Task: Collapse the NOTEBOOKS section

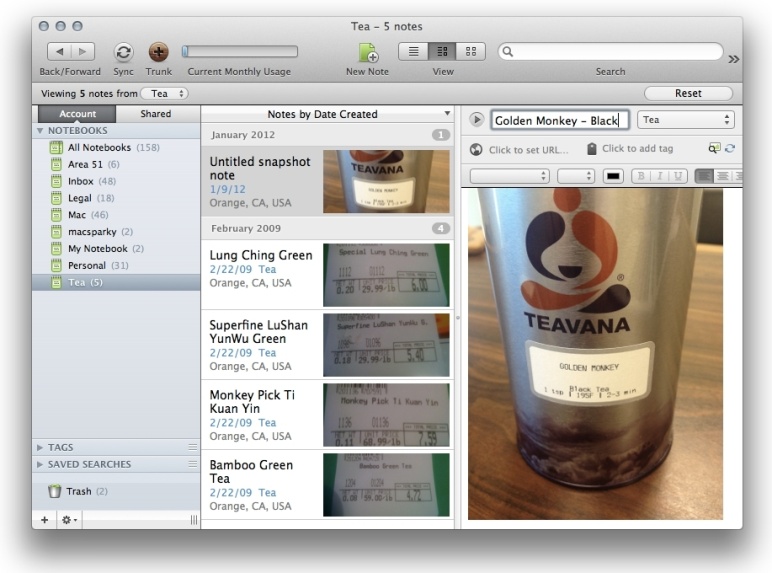Action: coord(40,130)
